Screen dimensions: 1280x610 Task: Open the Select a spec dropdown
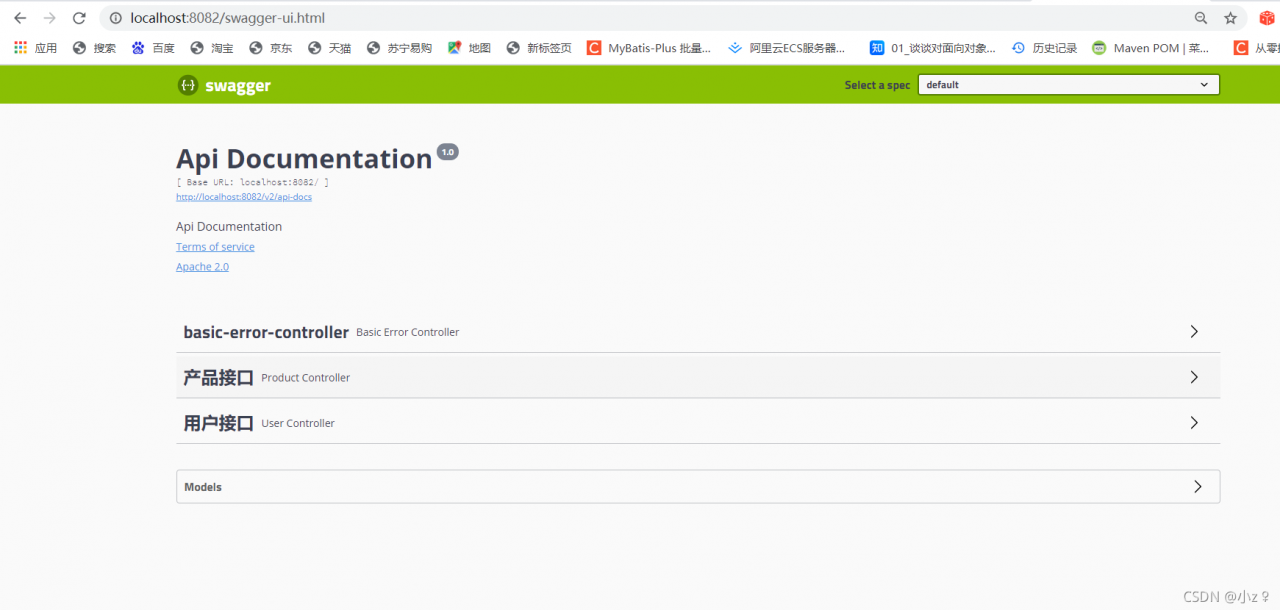tap(1069, 85)
